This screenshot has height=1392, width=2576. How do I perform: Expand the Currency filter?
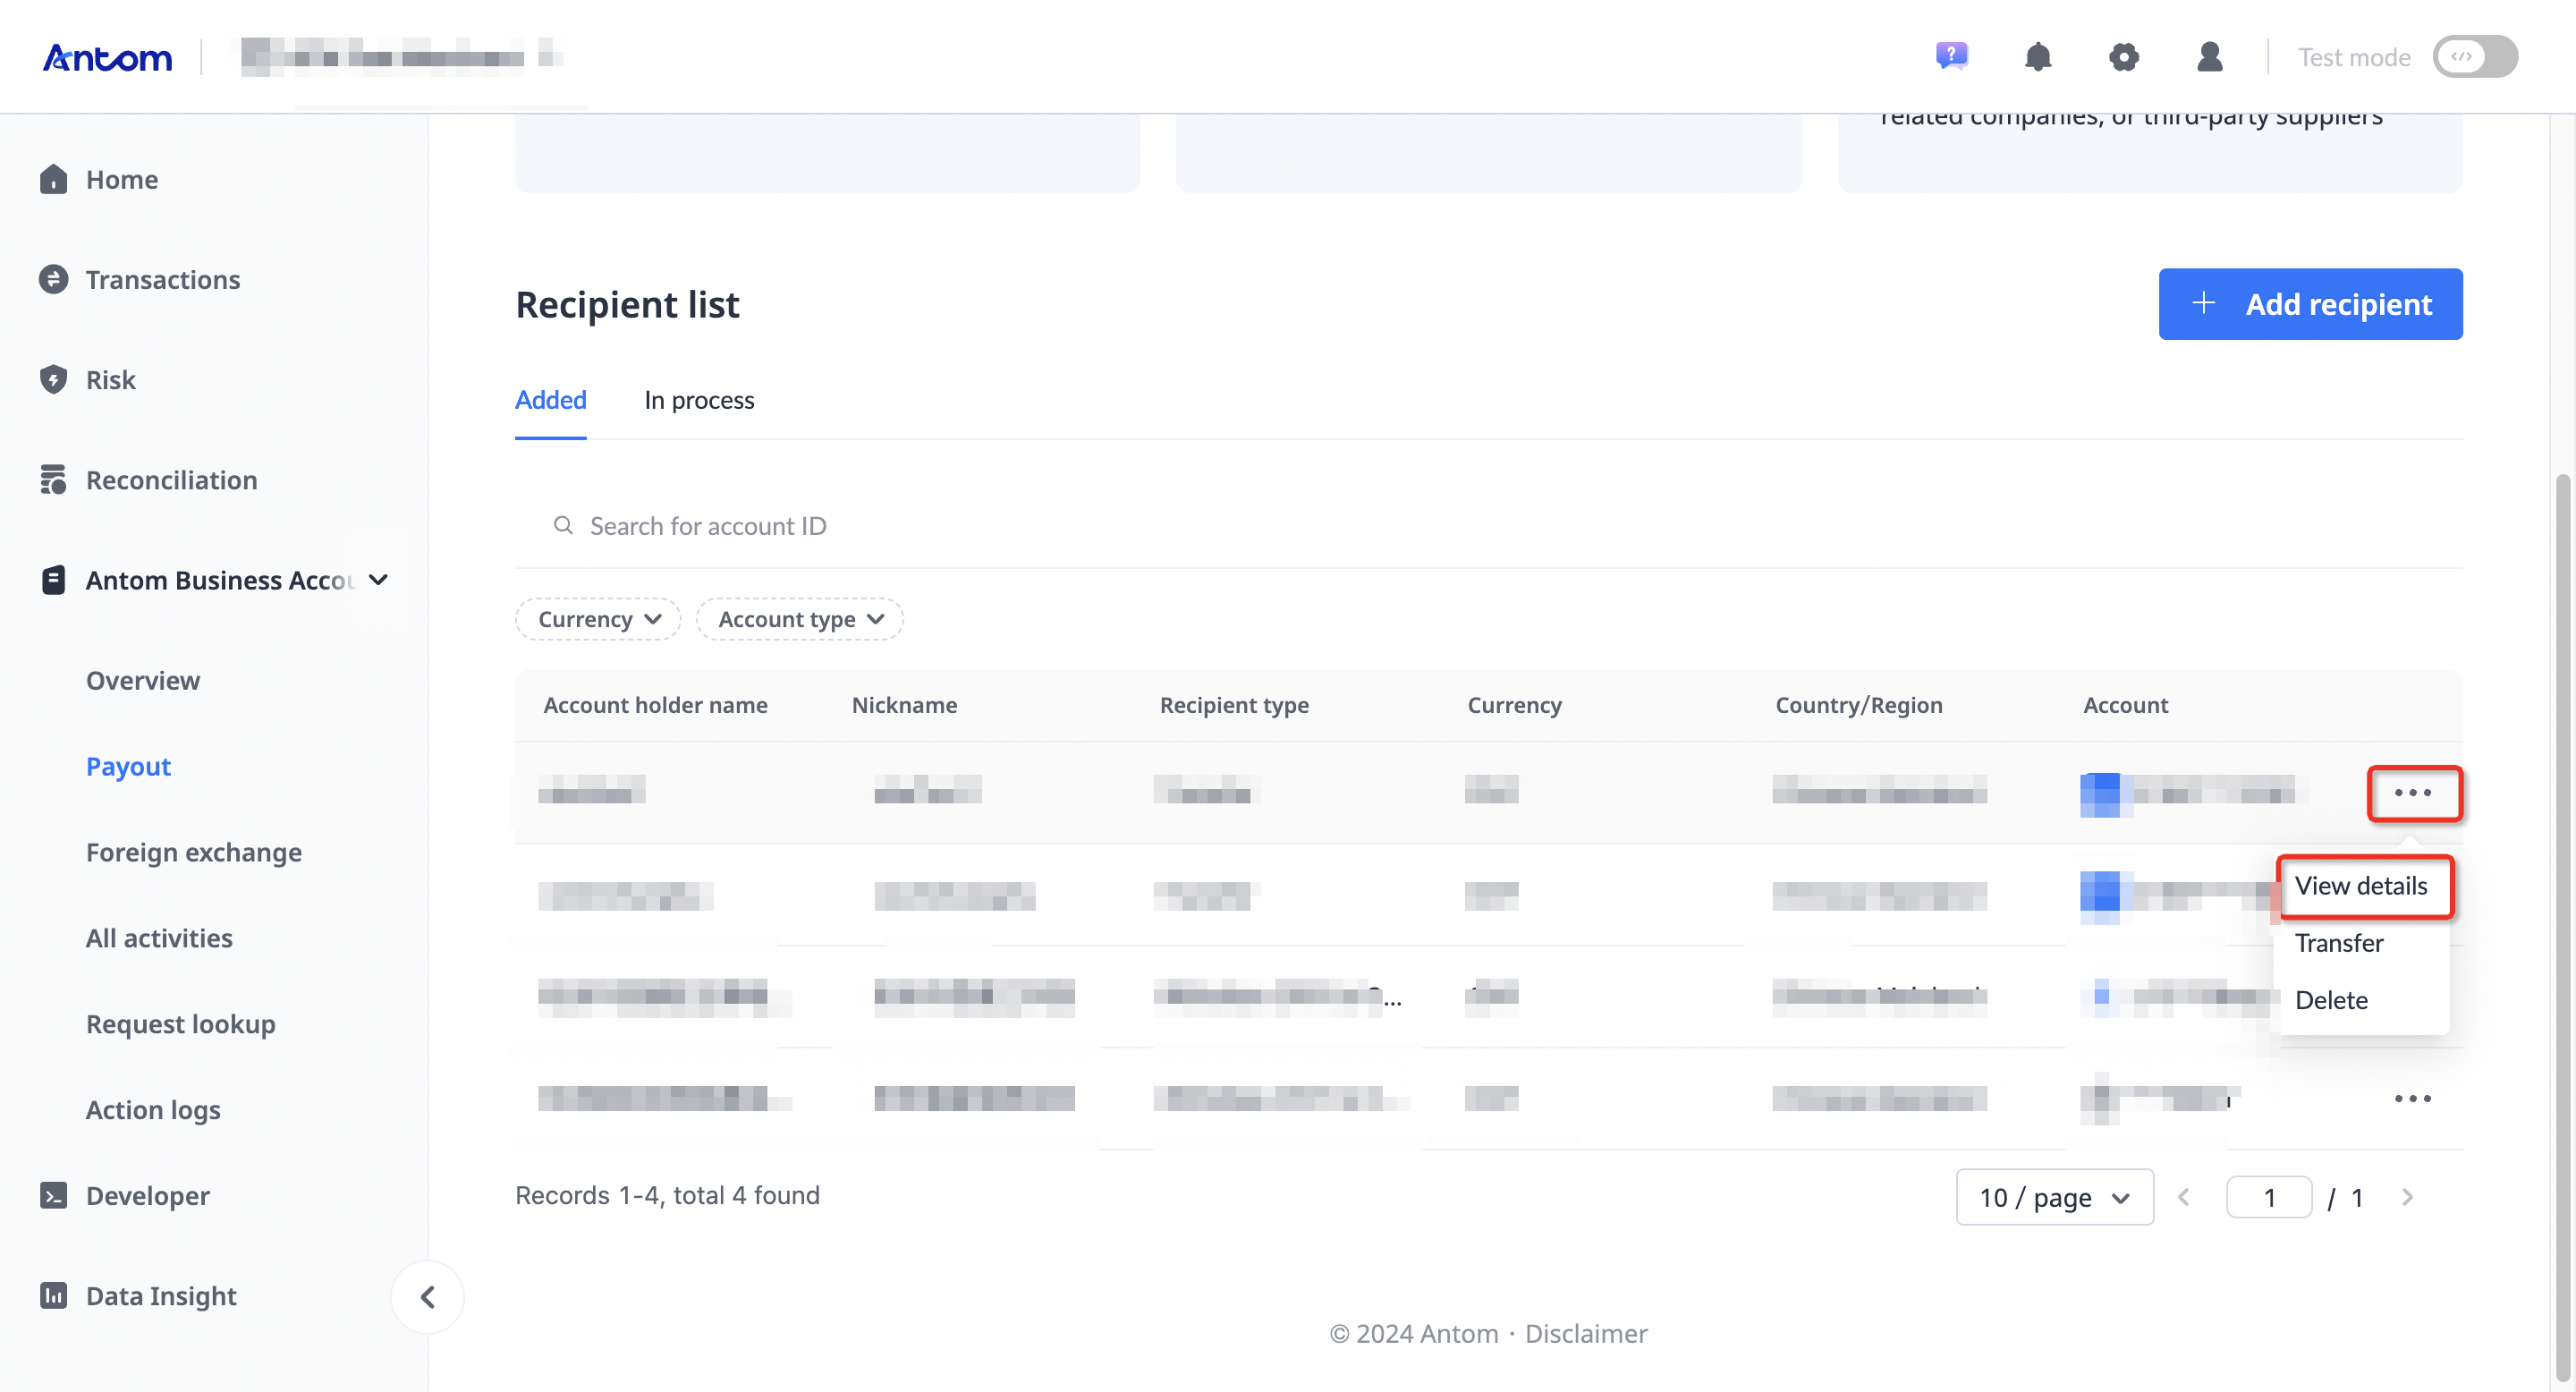pyautogui.click(x=598, y=619)
